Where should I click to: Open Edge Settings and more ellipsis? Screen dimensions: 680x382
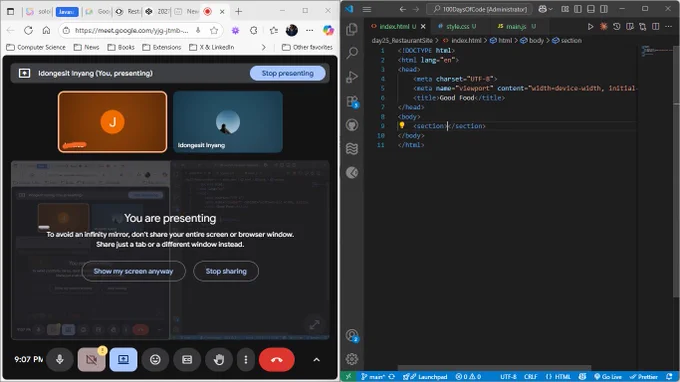(x=309, y=30)
